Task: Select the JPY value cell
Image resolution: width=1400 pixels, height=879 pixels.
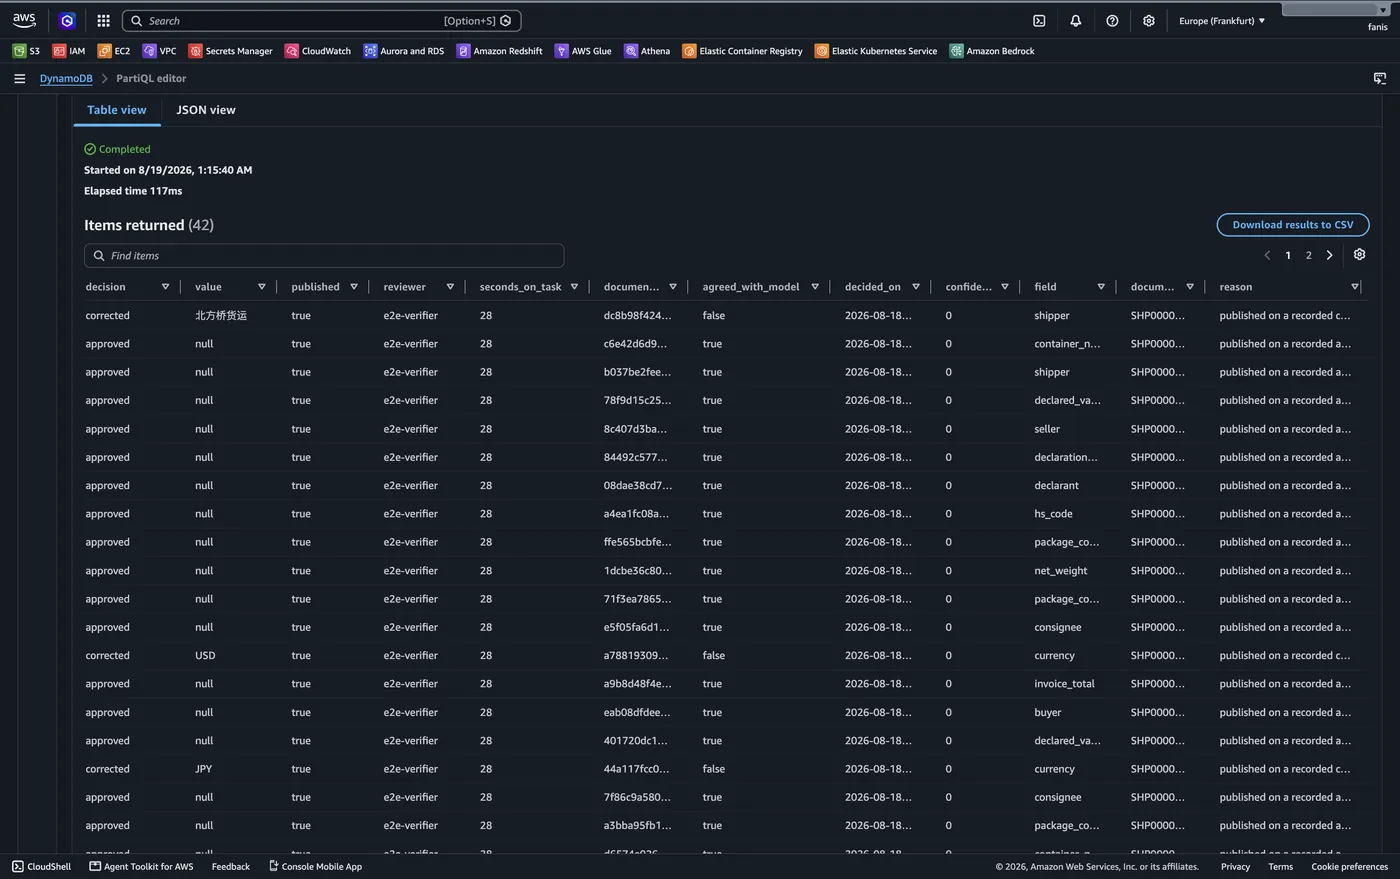Action: (x=204, y=769)
